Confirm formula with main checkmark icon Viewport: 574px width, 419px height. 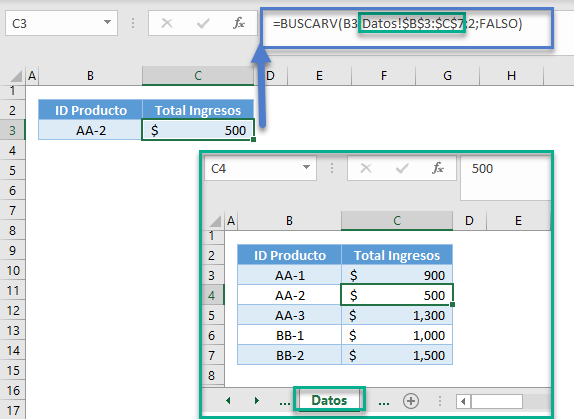click(x=203, y=23)
